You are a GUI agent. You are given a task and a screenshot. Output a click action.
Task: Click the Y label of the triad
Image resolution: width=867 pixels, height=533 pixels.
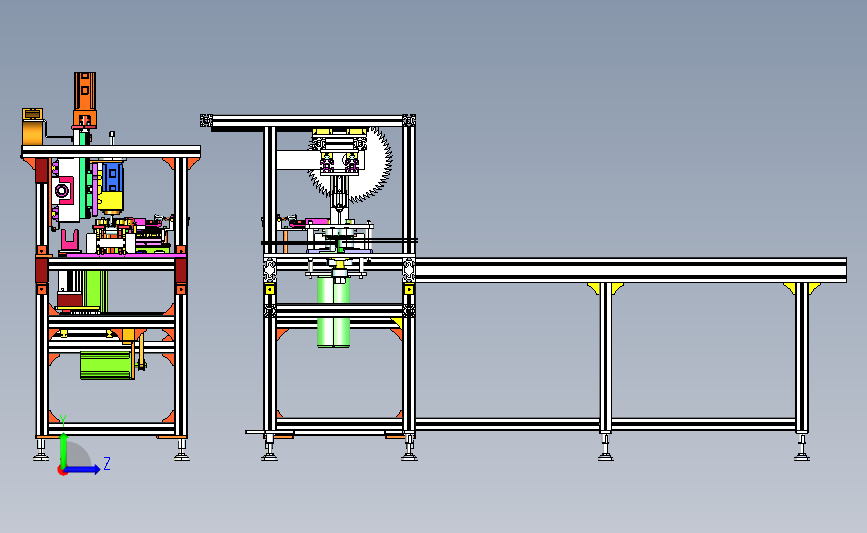point(63,422)
